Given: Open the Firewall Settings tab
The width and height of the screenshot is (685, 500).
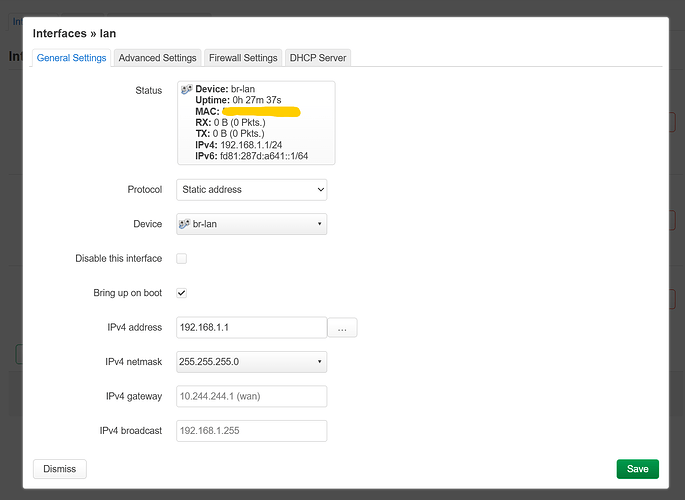Looking at the screenshot, I should 243,58.
